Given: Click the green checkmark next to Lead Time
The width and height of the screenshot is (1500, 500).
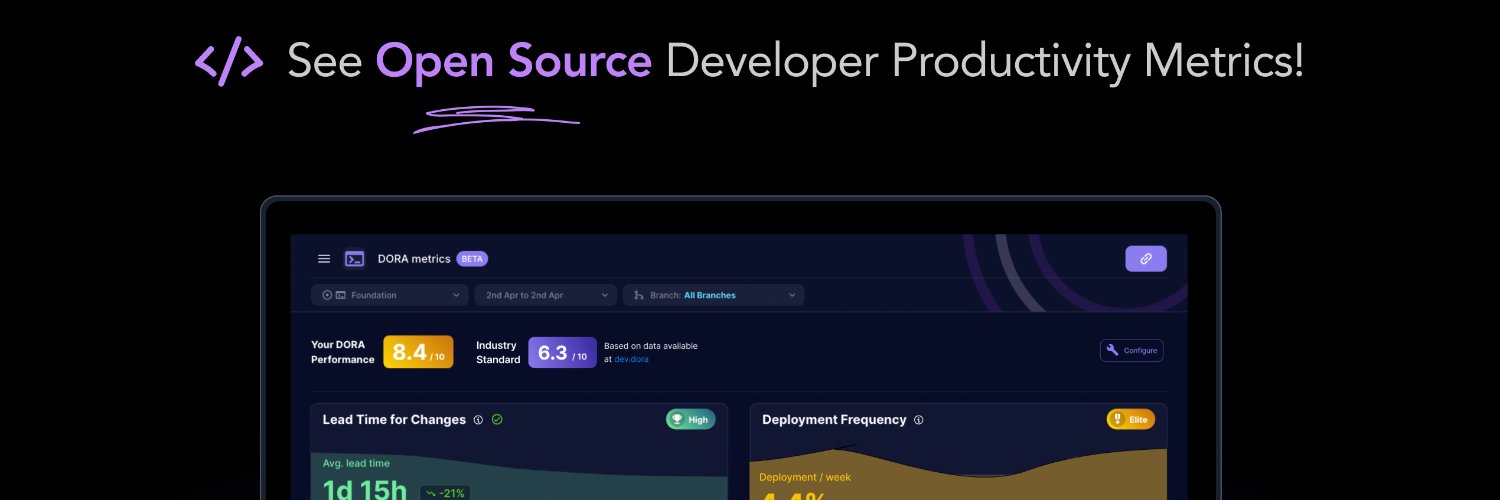Looking at the screenshot, I should pos(497,420).
